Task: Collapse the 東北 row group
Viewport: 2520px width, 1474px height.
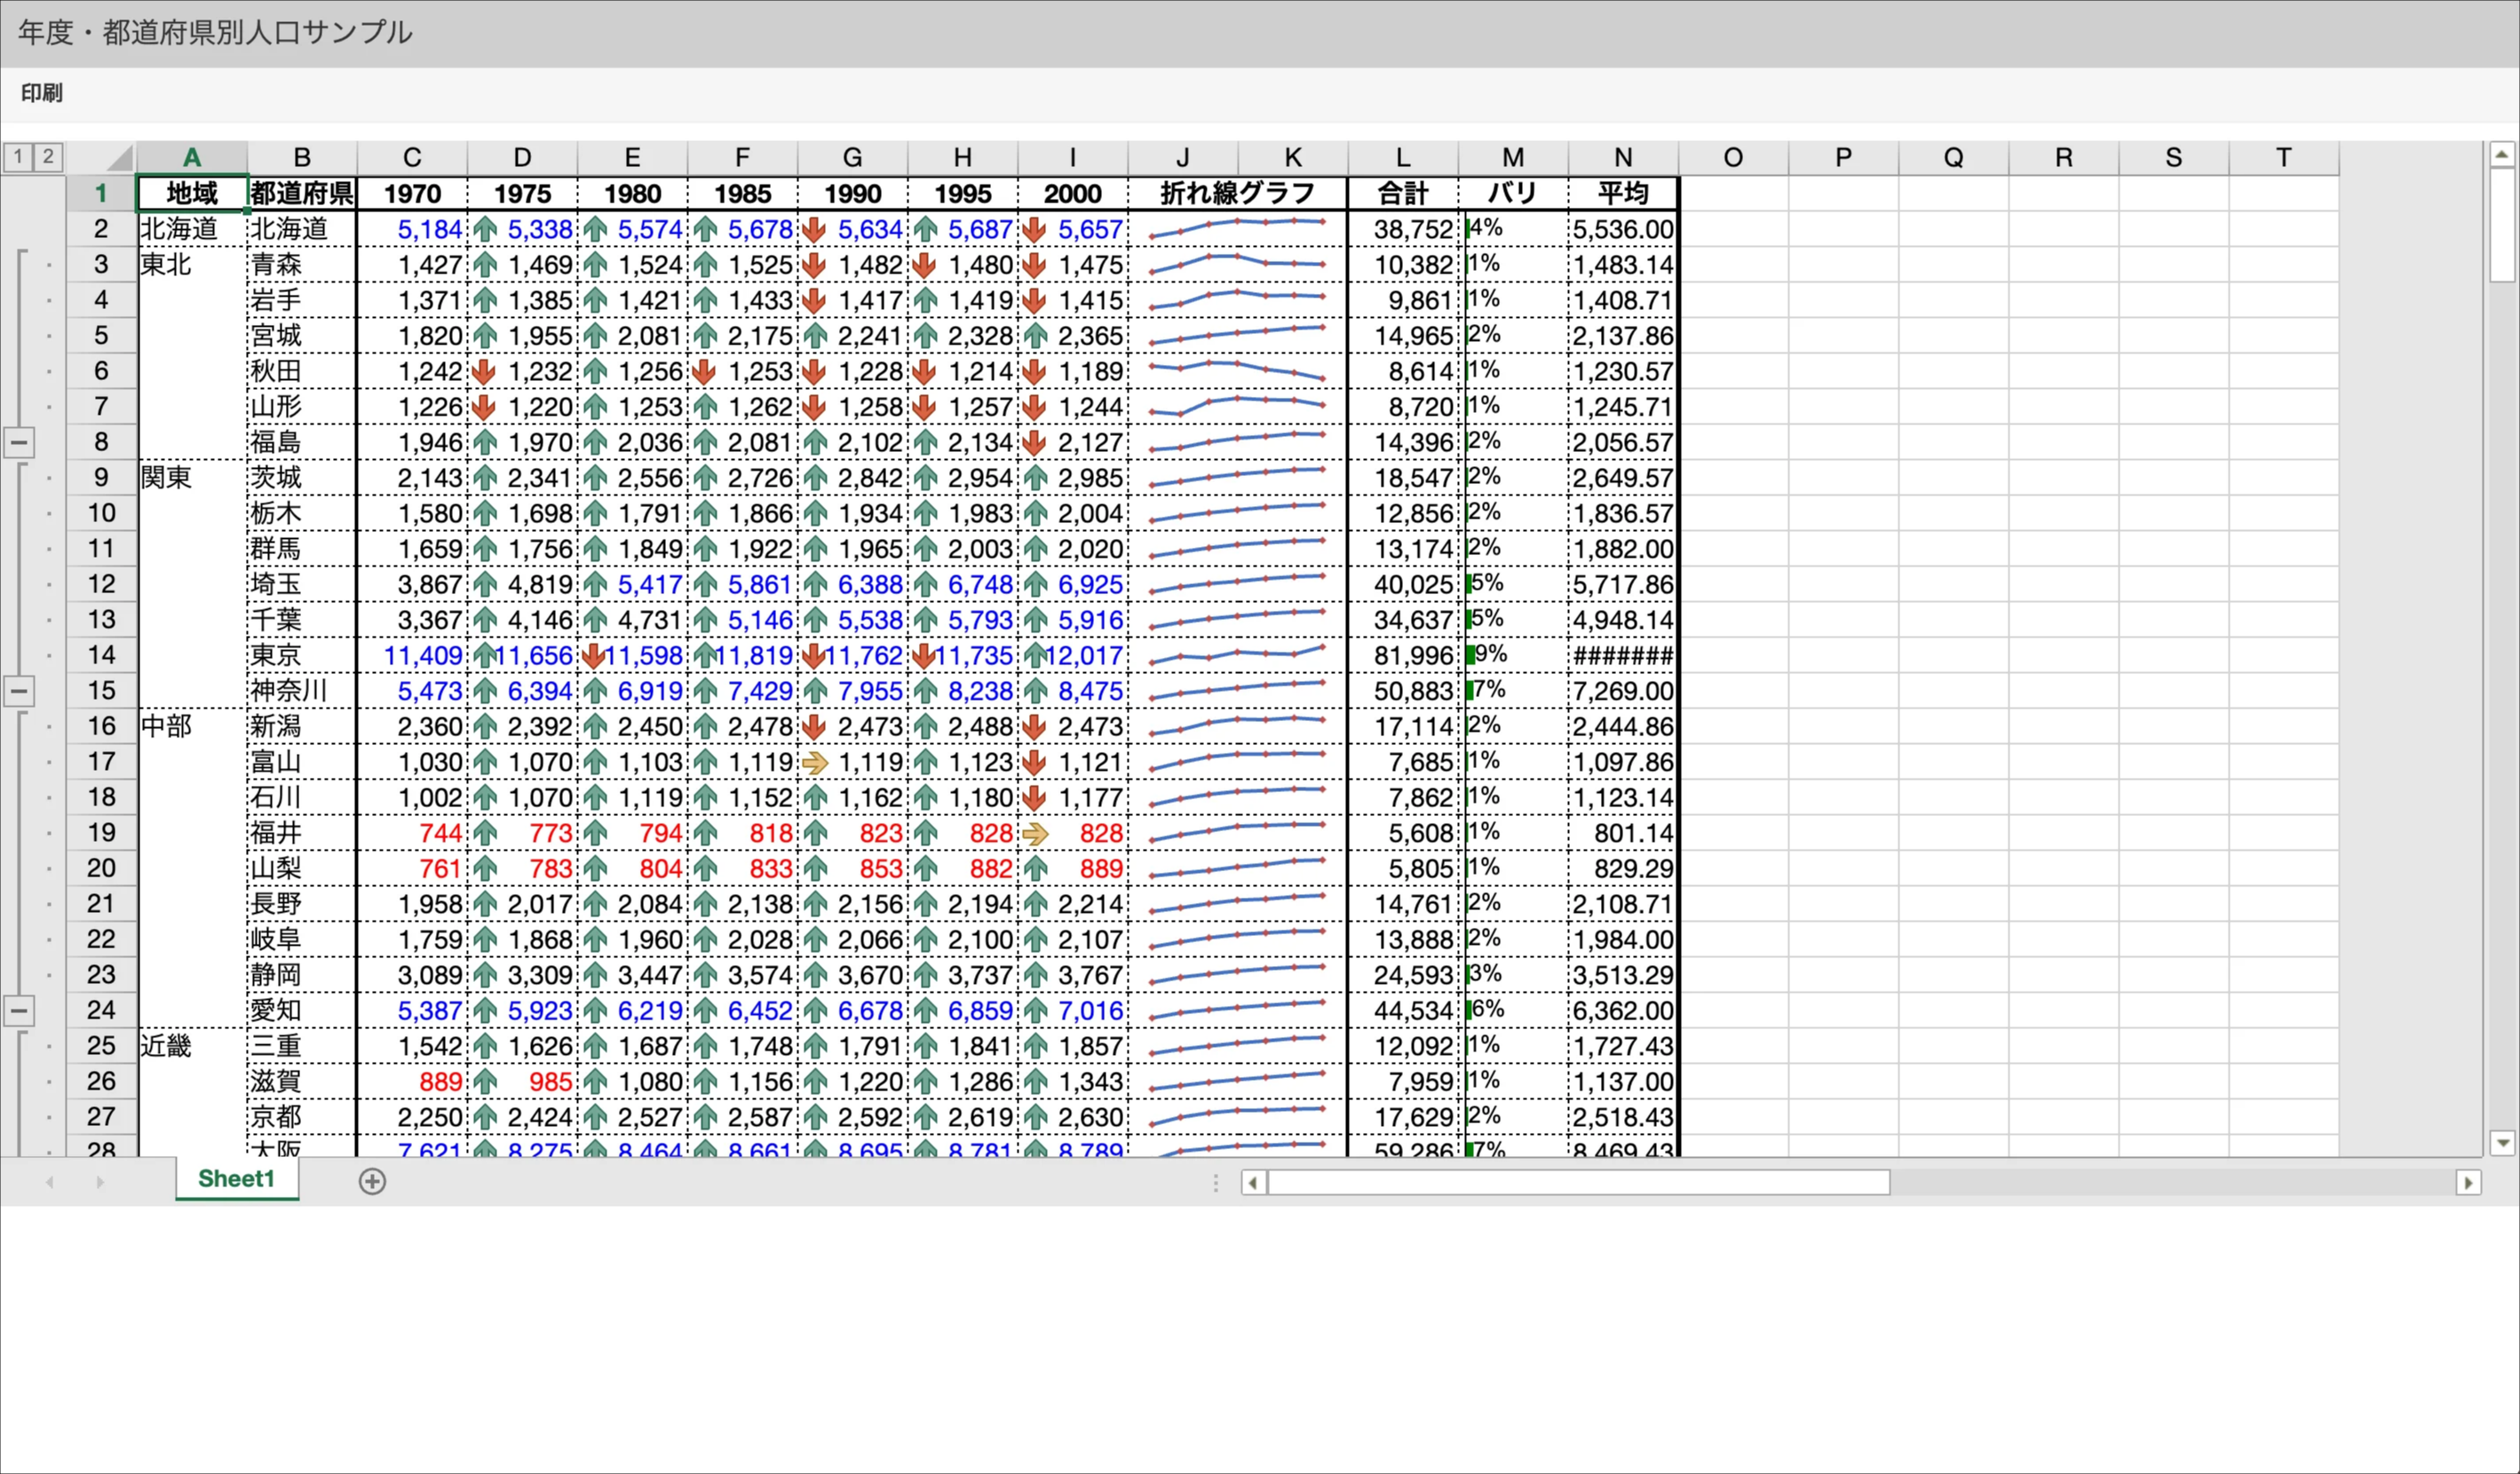Action: coord(19,442)
